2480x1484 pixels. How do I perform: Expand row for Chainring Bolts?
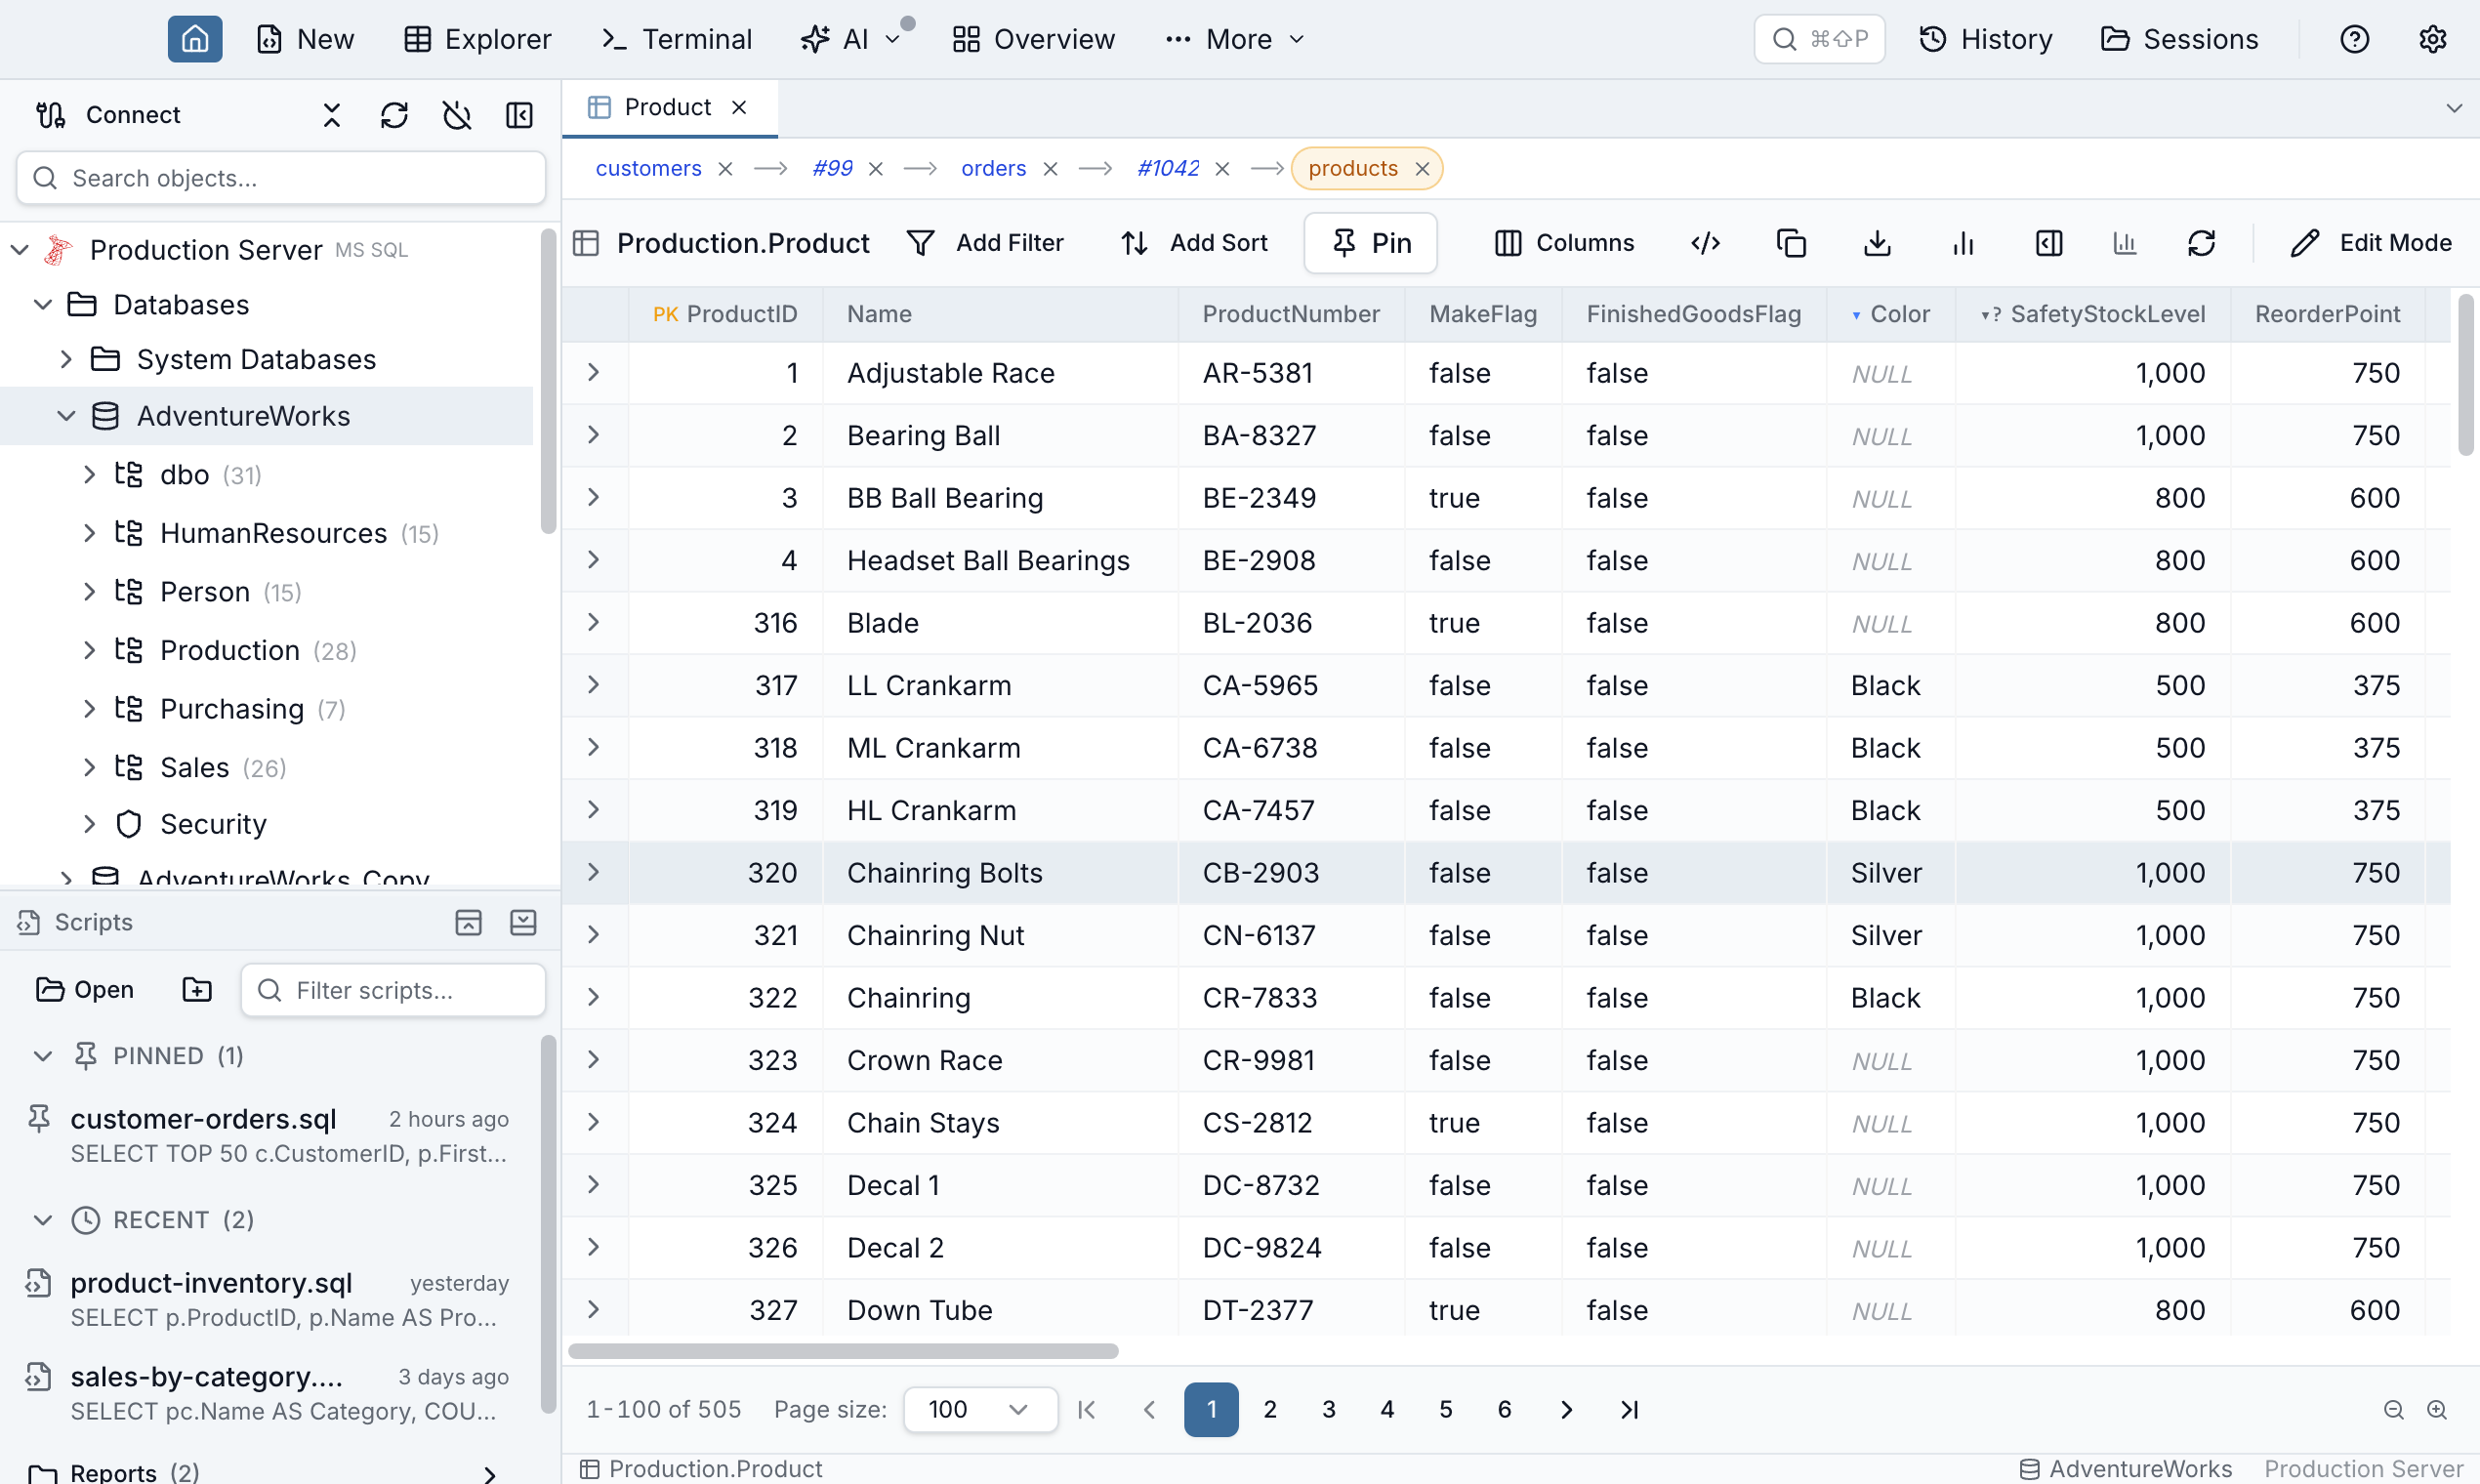[x=593, y=872]
